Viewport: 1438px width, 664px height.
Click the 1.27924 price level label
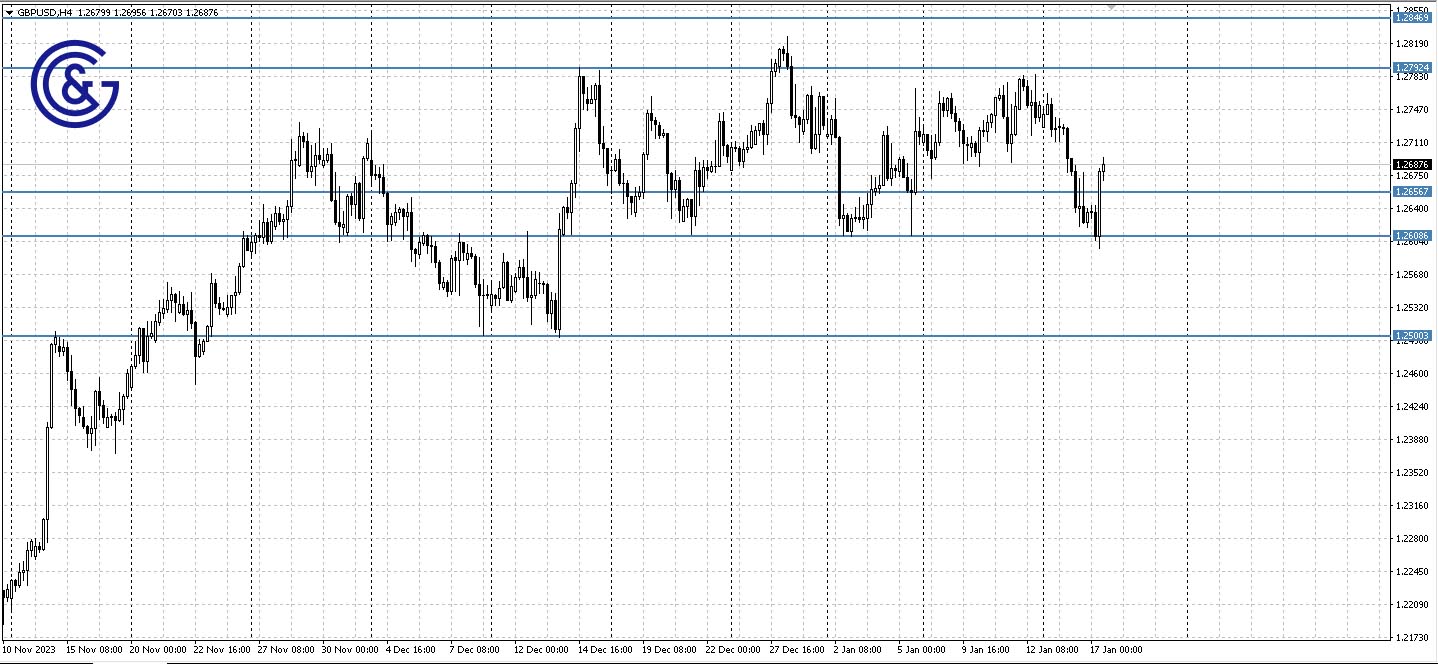tap(1412, 67)
